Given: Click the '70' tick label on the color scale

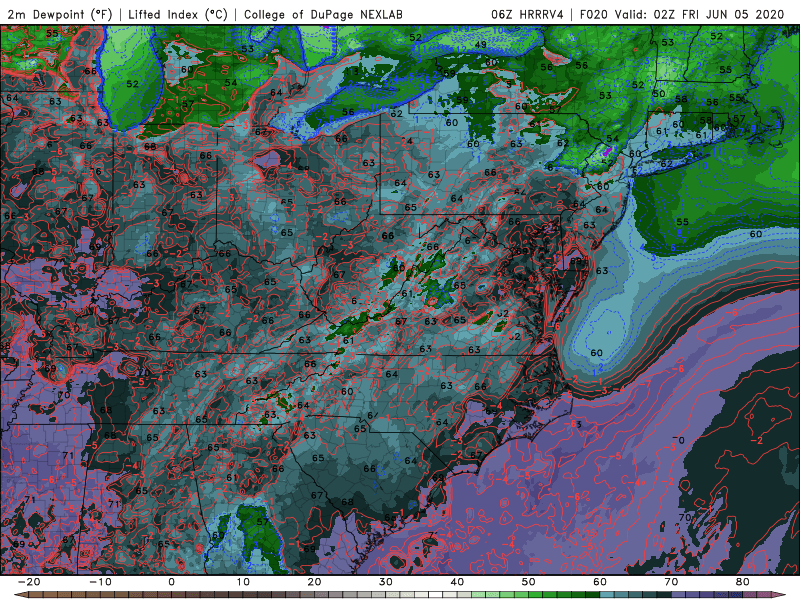Looking at the screenshot, I should (671, 582).
